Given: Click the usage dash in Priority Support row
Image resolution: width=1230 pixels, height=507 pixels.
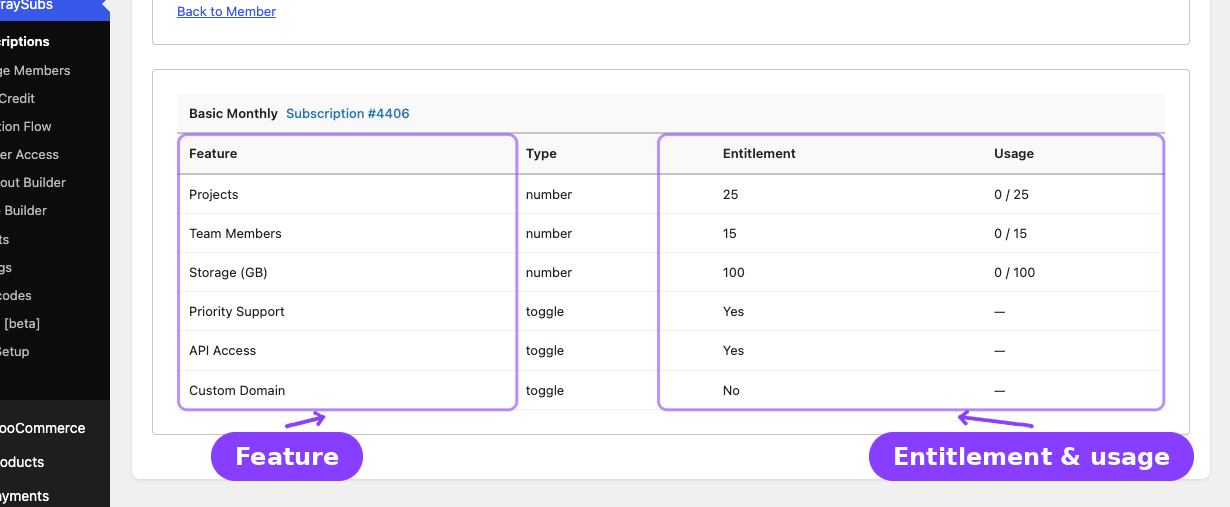Looking at the screenshot, I should 999,311.
